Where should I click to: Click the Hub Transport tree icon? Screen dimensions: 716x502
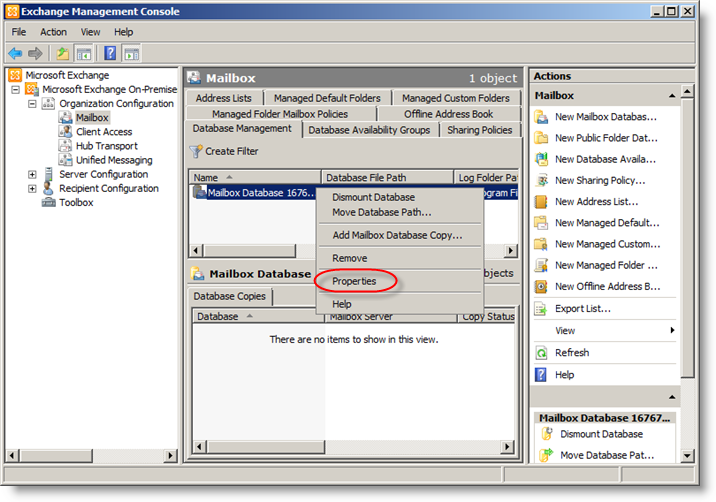click(65, 146)
